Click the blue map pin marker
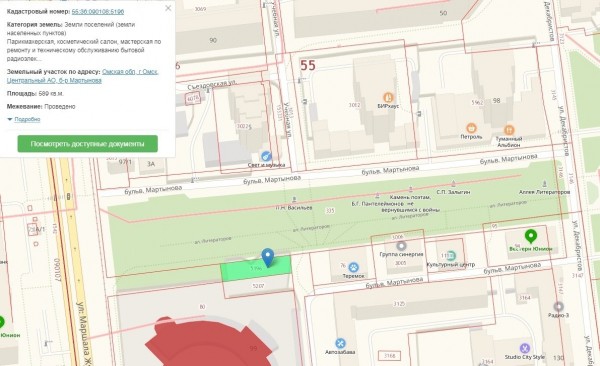 (x=267, y=257)
